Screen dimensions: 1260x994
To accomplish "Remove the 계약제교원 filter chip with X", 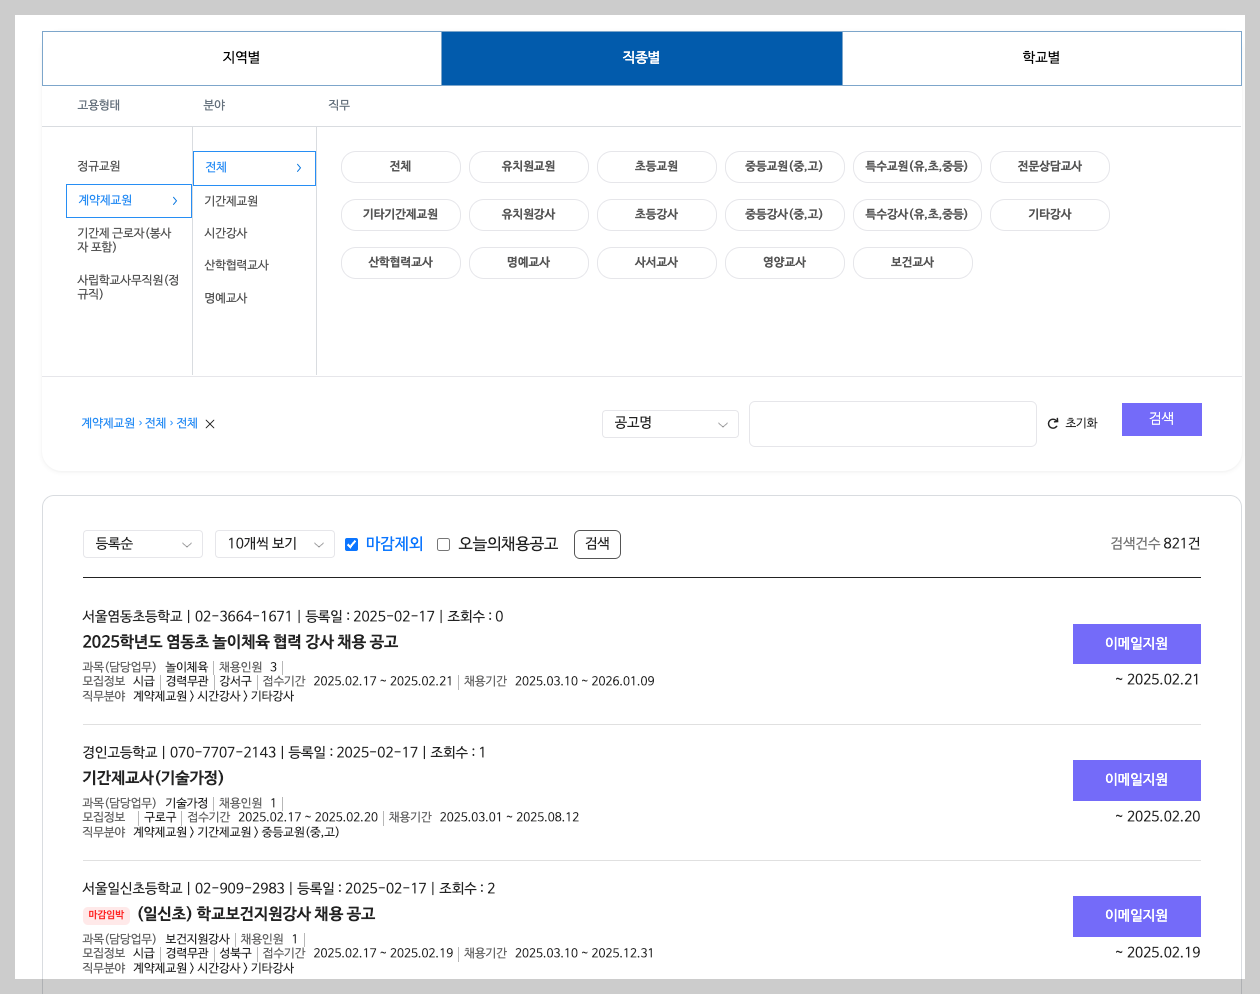I will (x=209, y=424).
